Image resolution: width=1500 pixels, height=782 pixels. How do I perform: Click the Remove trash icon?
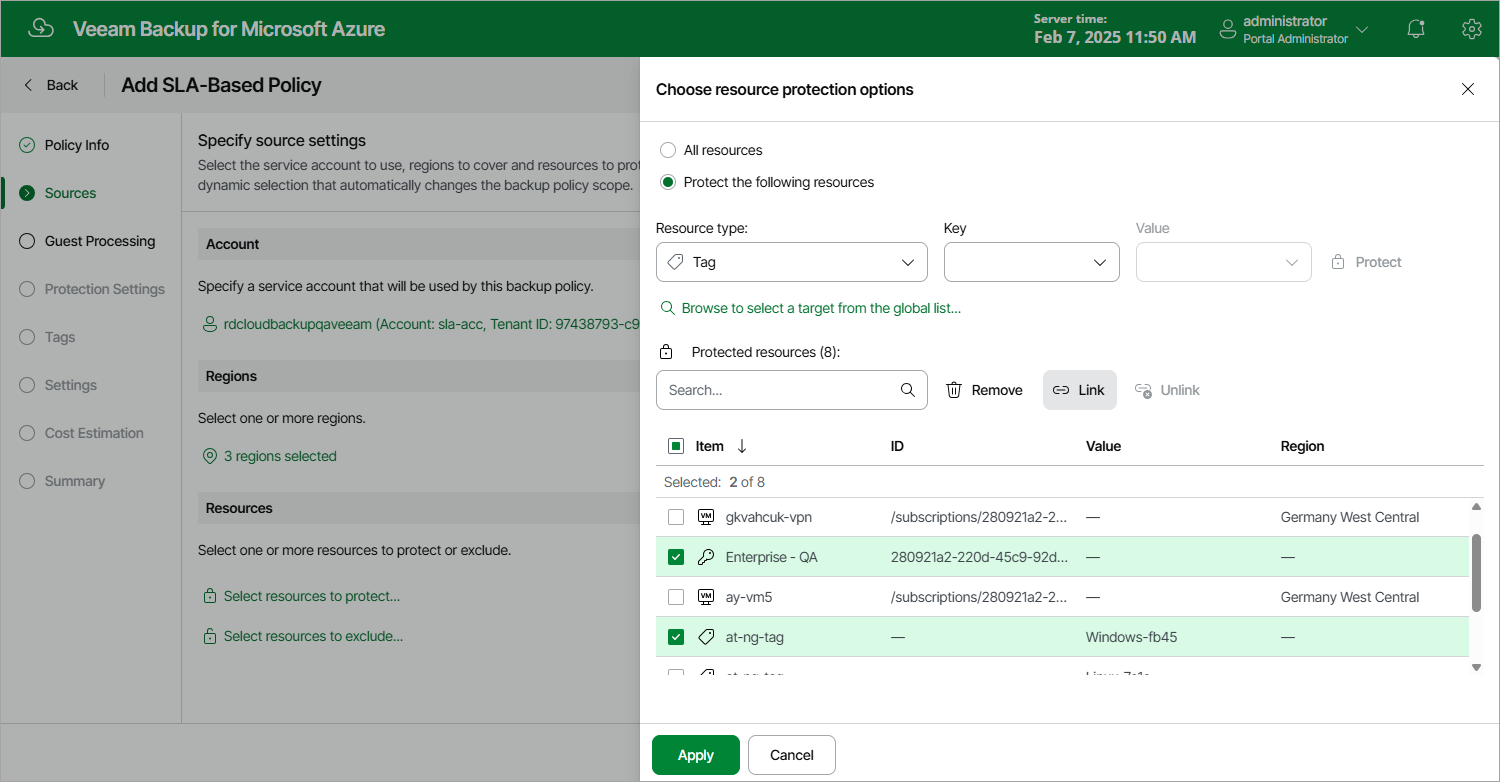[954, 390]
